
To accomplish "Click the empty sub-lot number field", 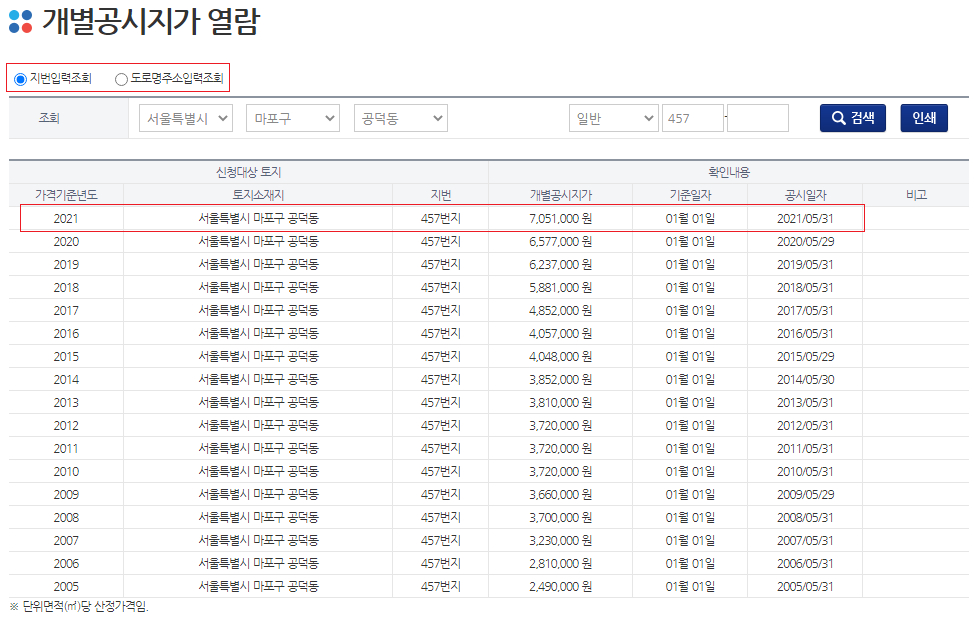I will click(x=758, y=118).
